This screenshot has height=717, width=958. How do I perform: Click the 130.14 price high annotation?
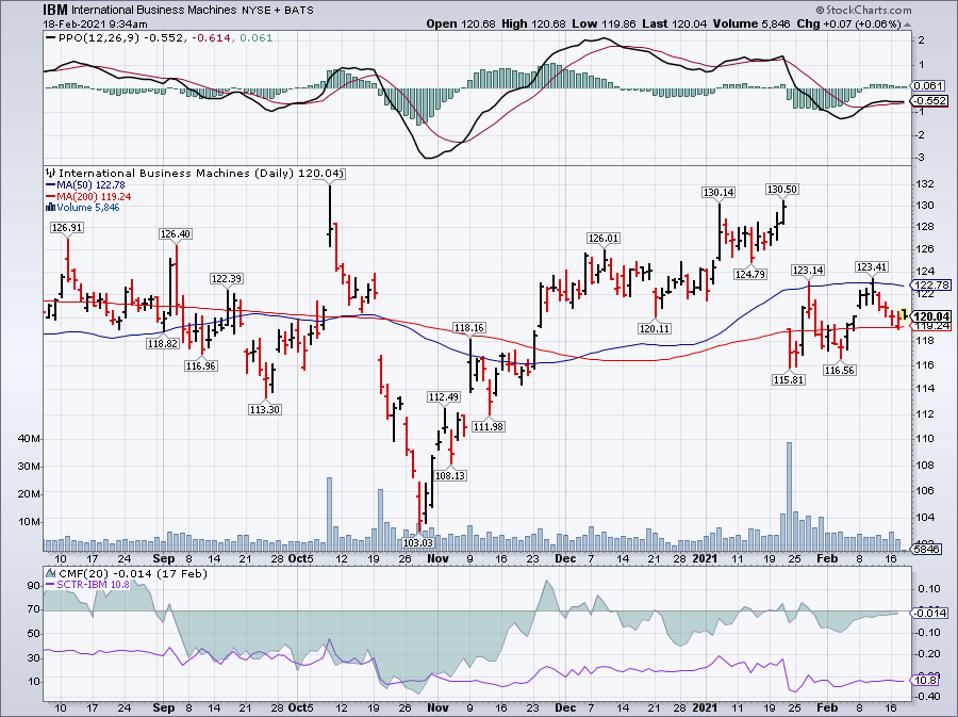tap(718, 193)
